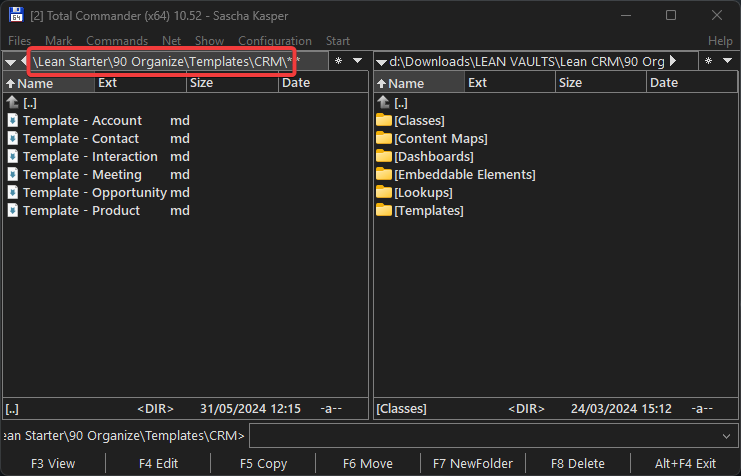Click the Content Maps folder icon
741x476 pixels.
click(x=384, y=138)
